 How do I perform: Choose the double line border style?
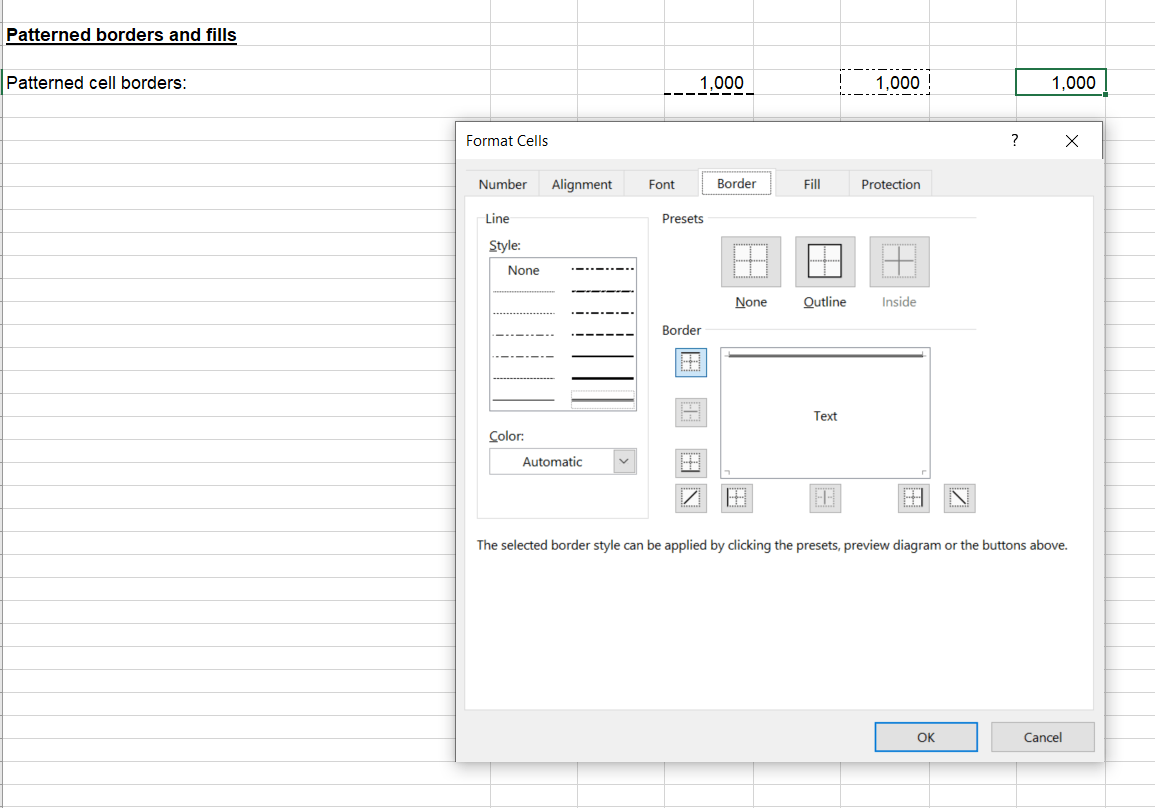[602, 400]
